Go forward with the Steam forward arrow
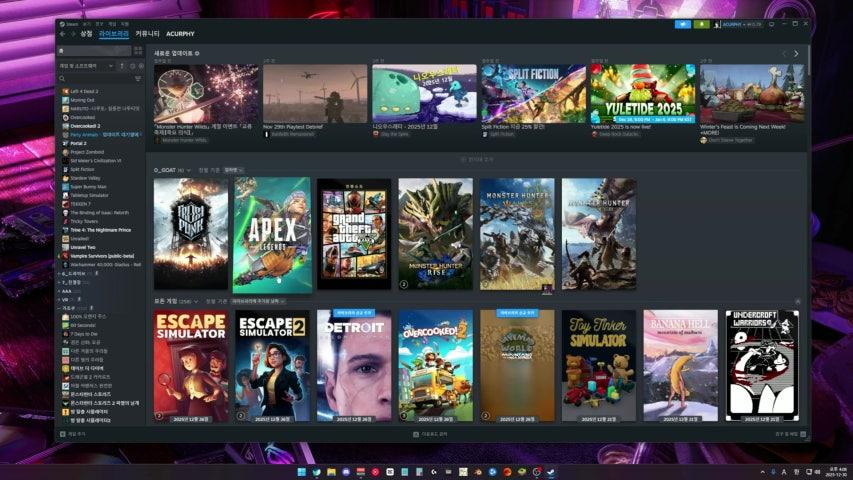The height and width of the screenshot is (480, 853). [73, 34]
